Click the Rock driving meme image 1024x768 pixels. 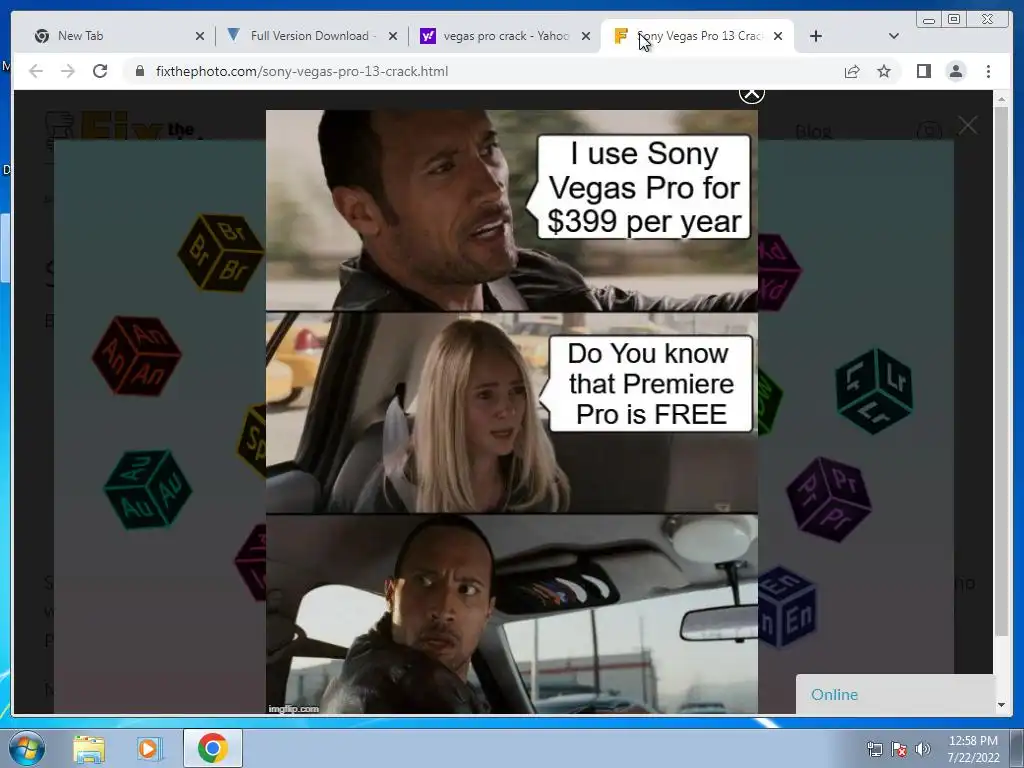point(512,411)
